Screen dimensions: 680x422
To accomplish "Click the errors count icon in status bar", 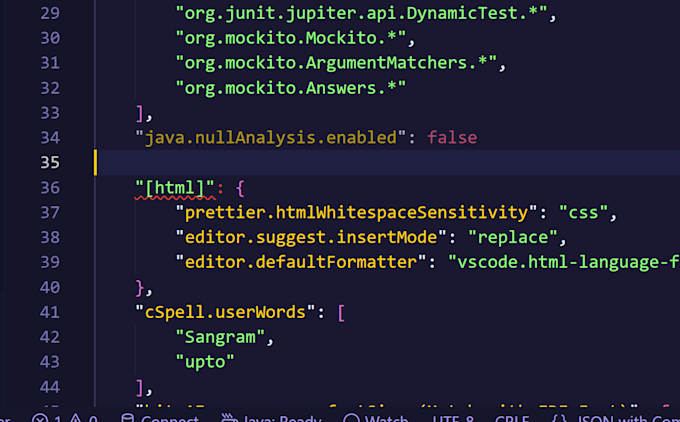I will [40, 419].
